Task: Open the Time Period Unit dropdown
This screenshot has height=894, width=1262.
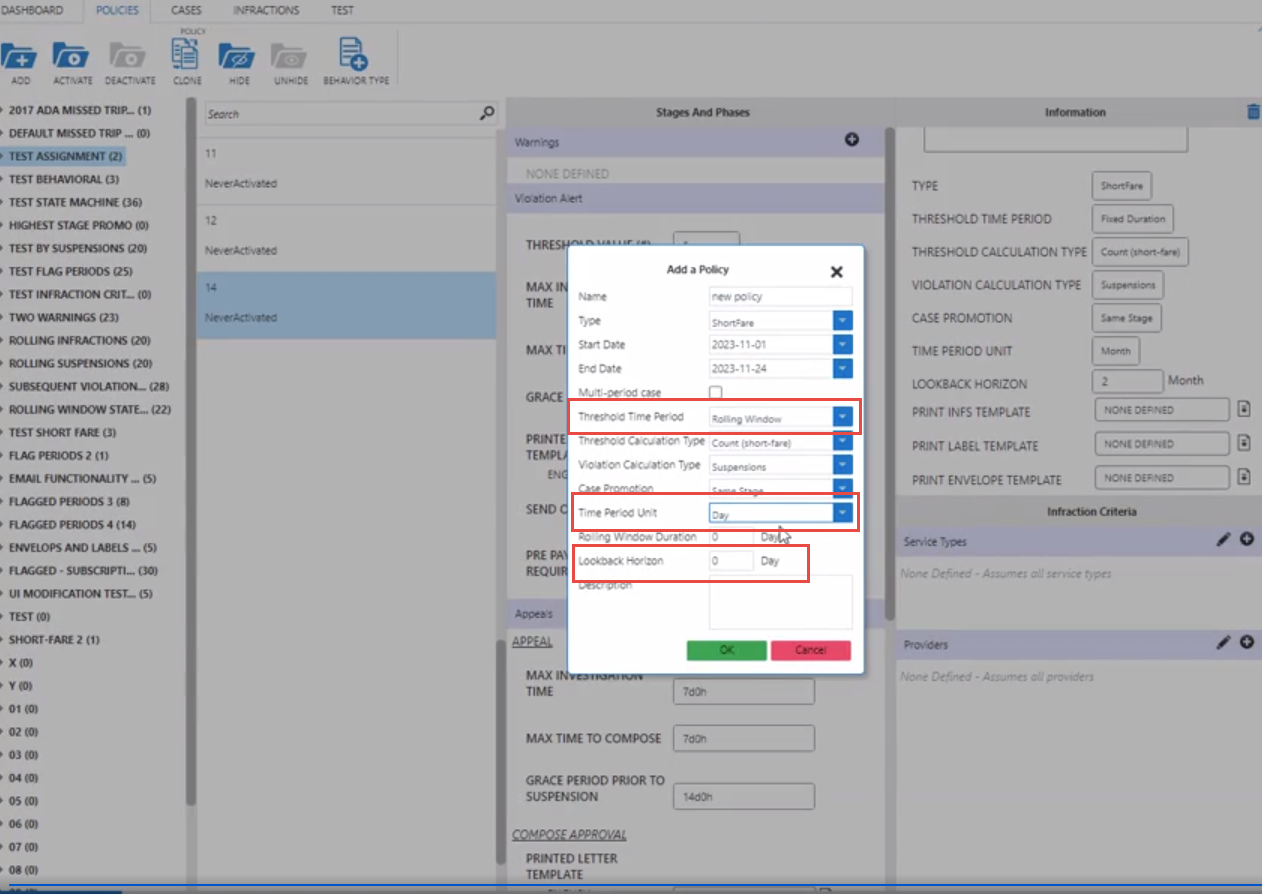Action: pyautogui.click(x=842, y=513)
